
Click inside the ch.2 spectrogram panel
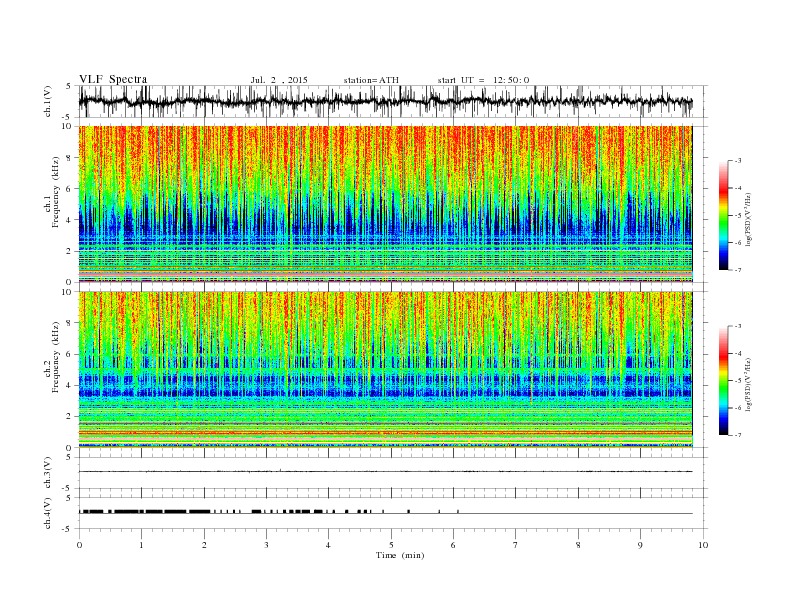coord(385,370)
